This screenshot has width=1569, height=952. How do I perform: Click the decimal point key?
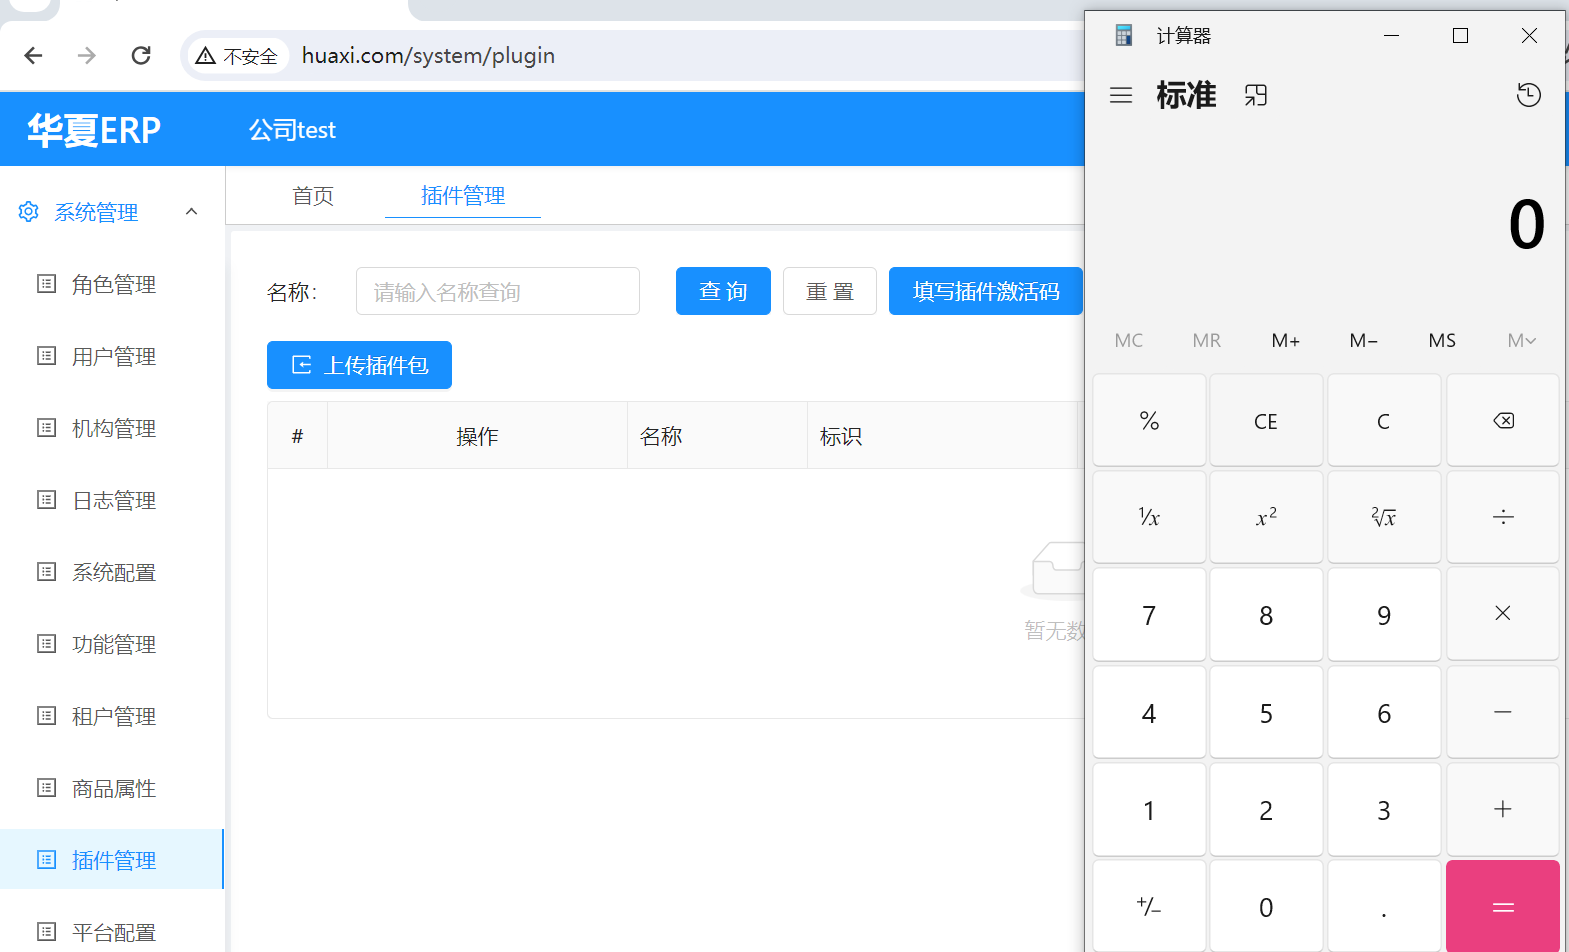click(1384, 906)
